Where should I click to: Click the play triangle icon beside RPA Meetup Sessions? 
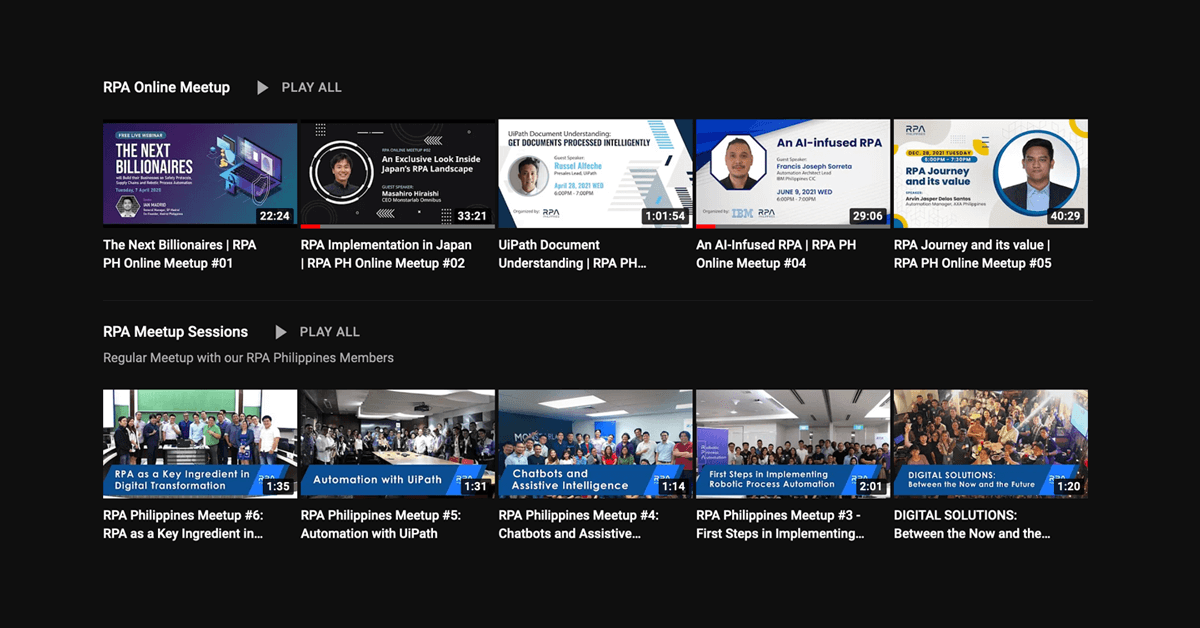click(281, 332)
